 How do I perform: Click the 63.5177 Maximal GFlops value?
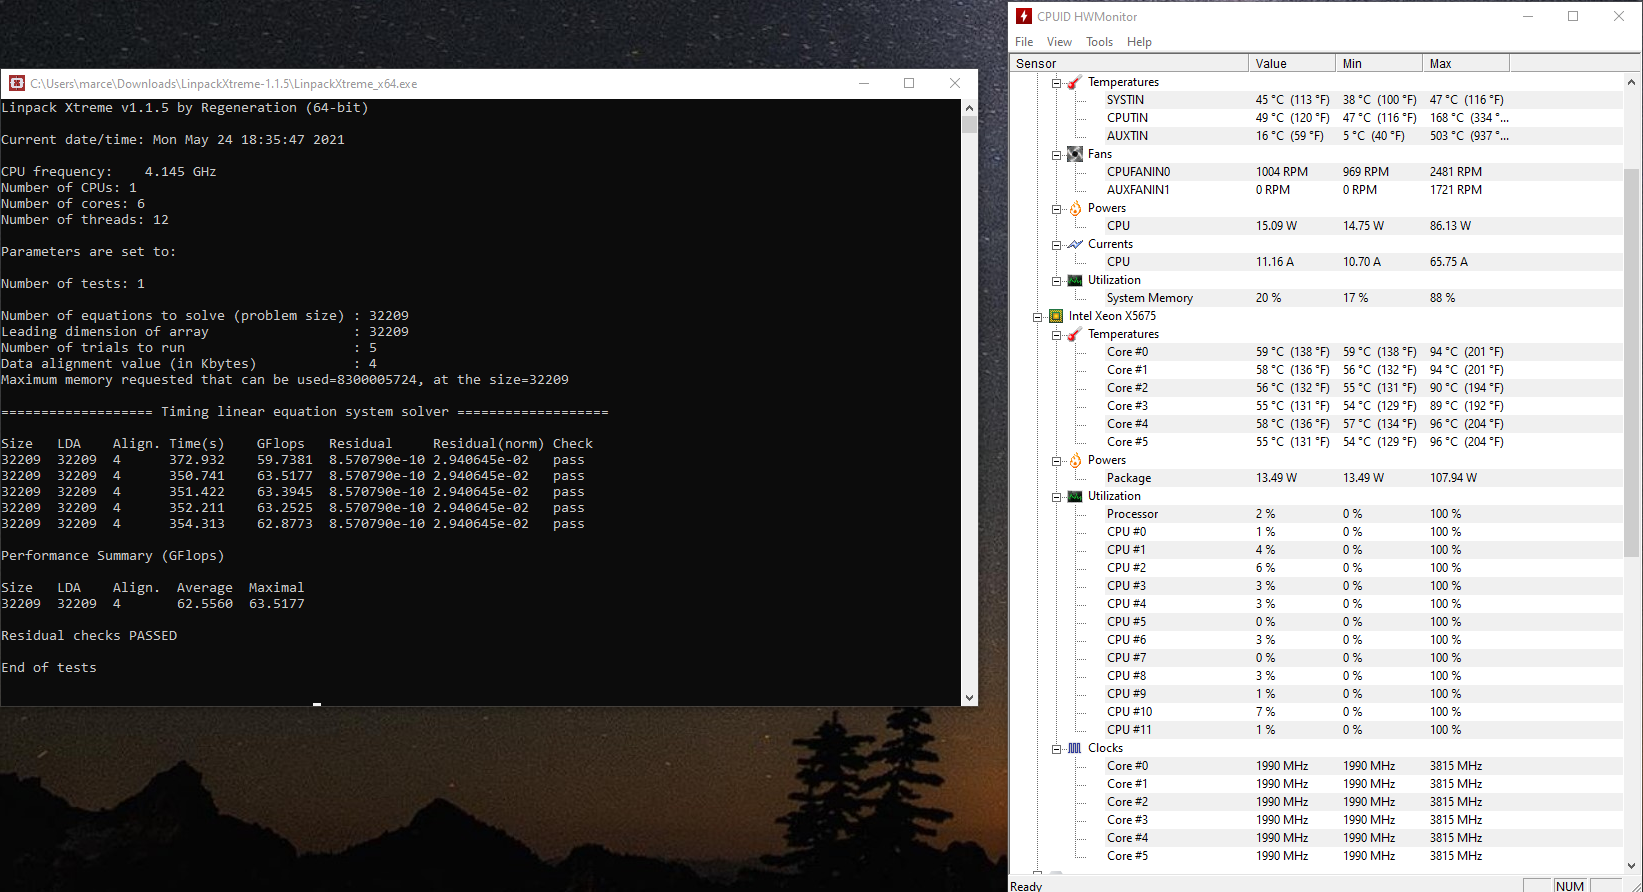pos(277,604)
